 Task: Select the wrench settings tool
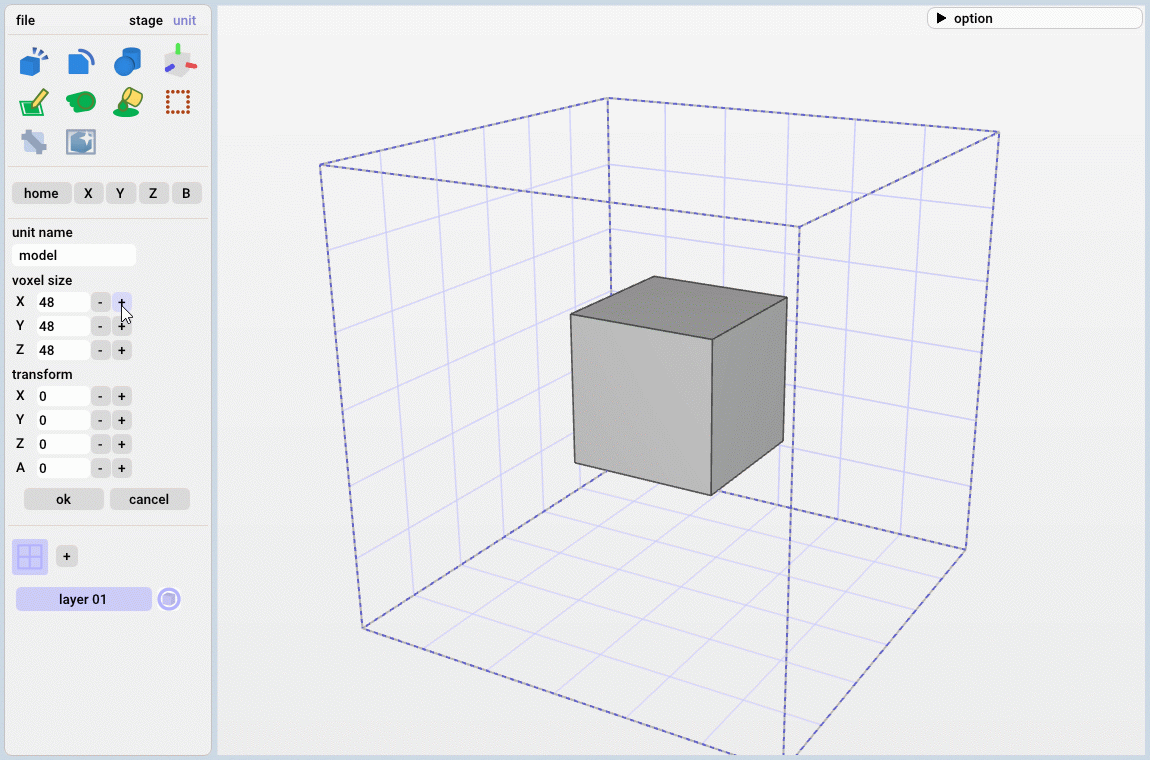click(34, 142)
